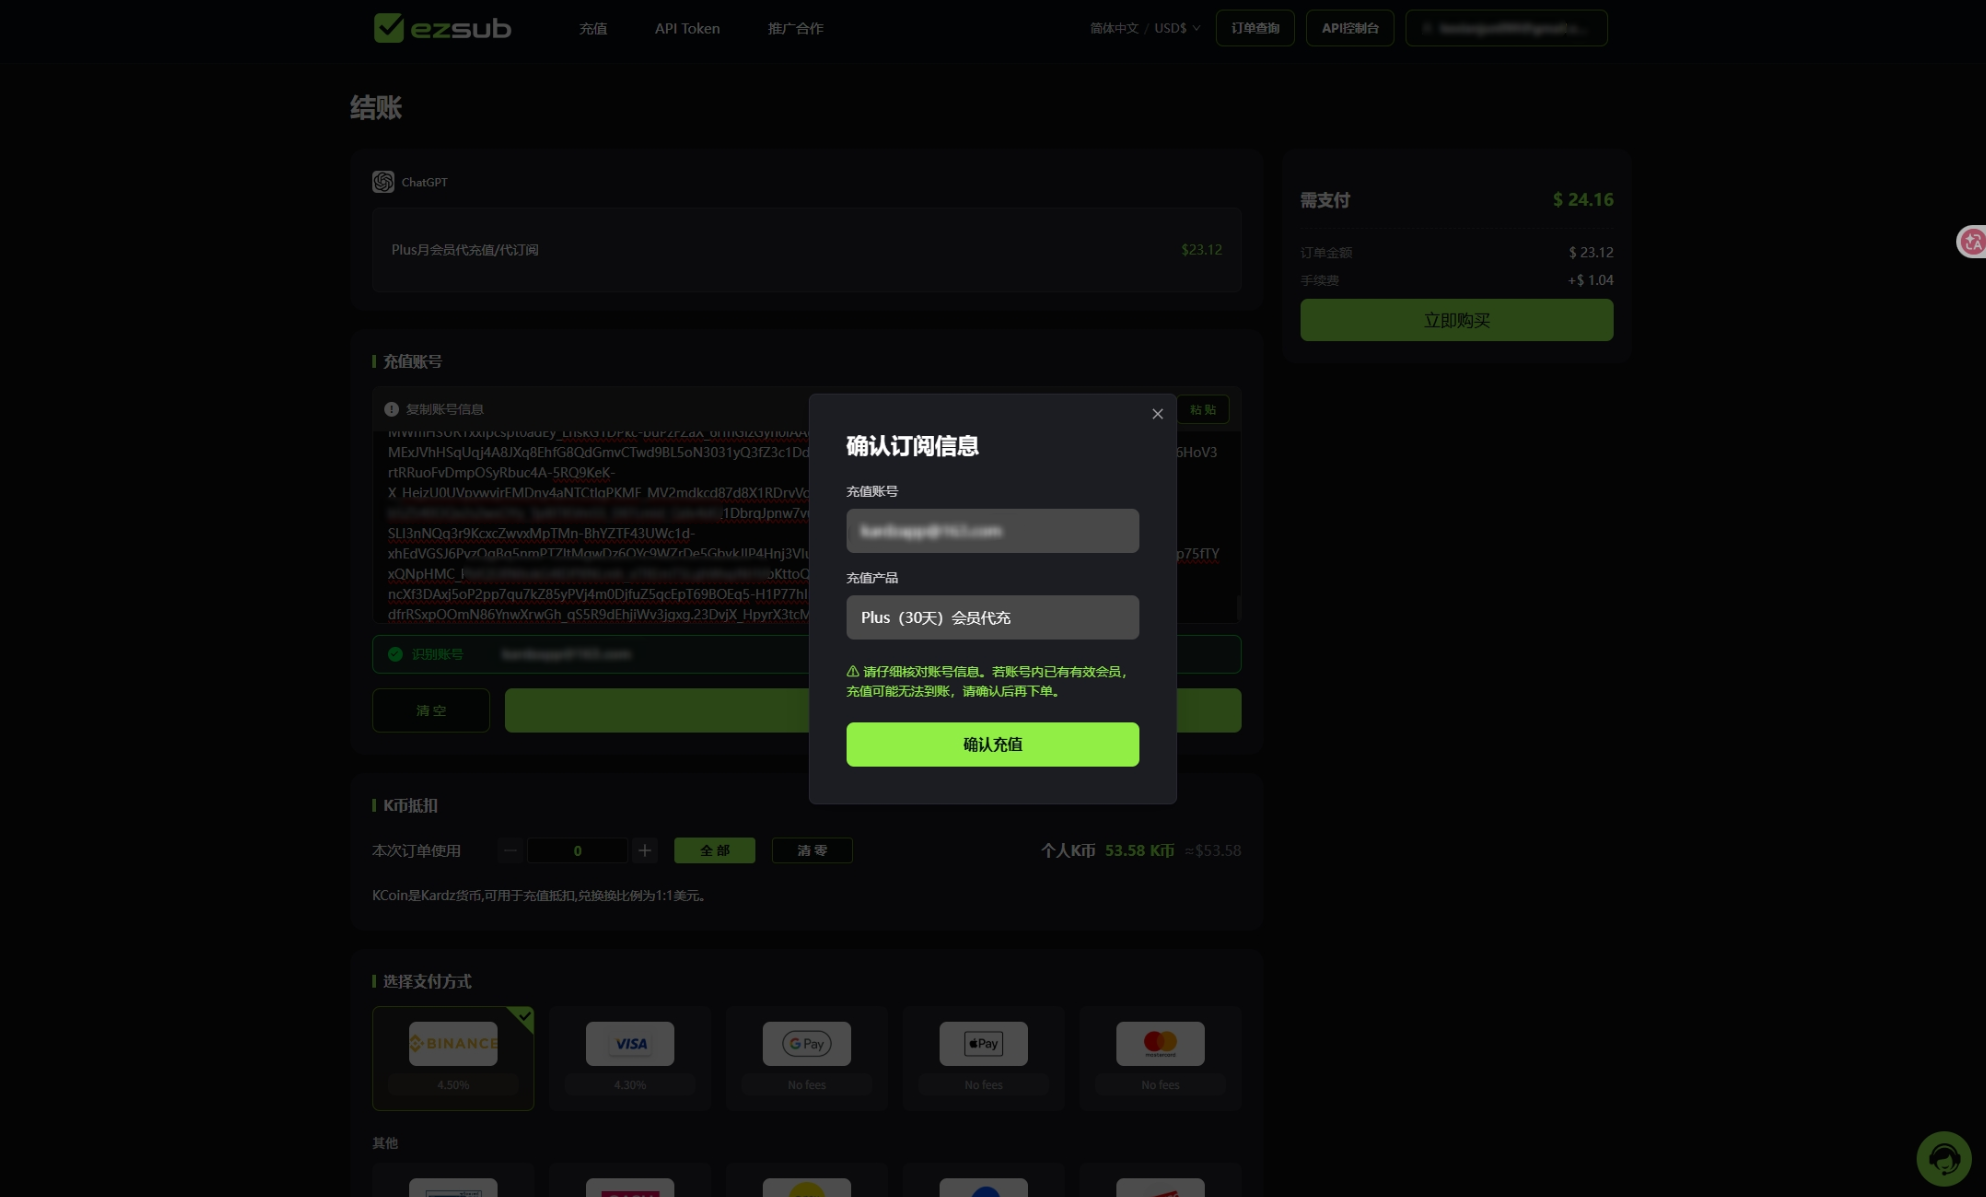Image resolution: width=1986 pixels, height=1197 pixels.
Task: Click the 充值产品 Plus（30天）会员代充 field
Action: 992,618
